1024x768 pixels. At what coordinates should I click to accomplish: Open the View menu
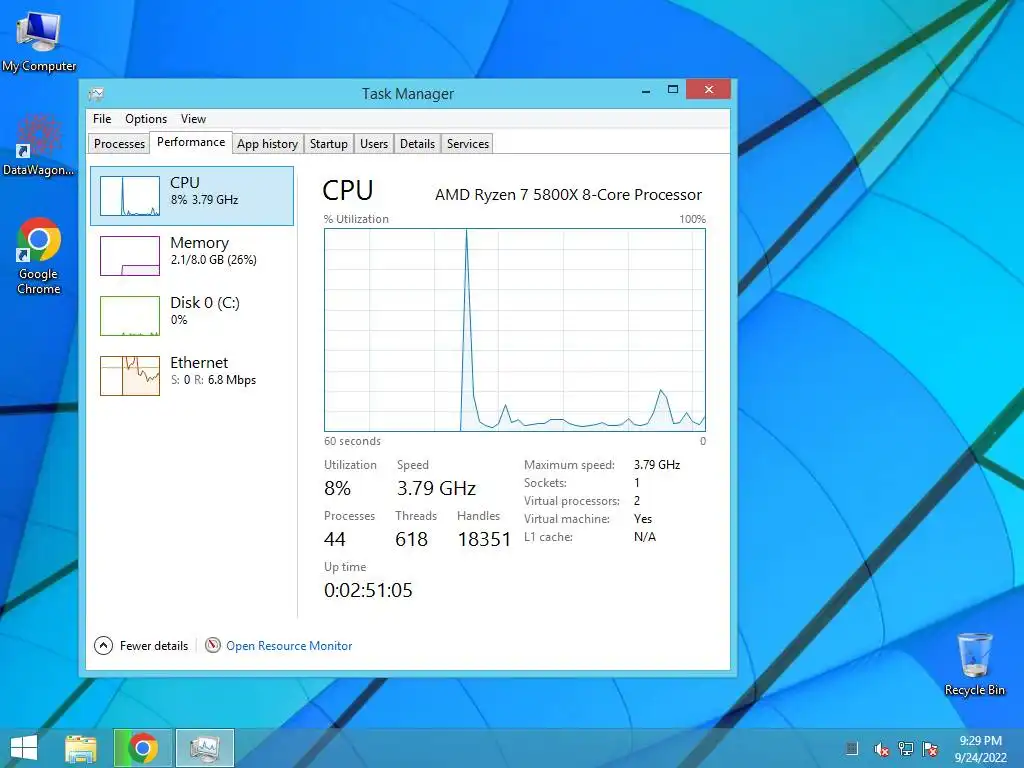pos(193,119)
